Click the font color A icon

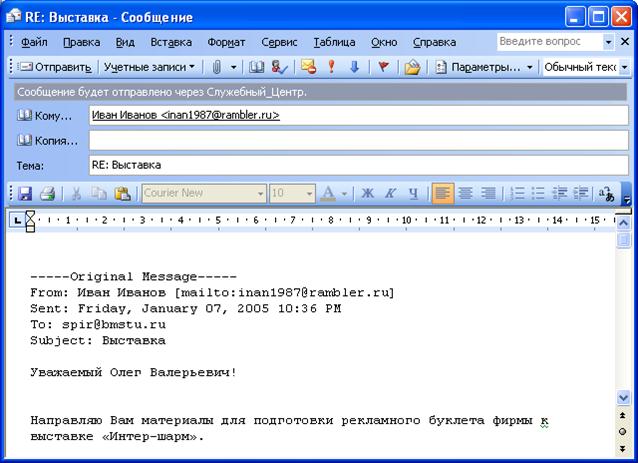click(328, 193)
